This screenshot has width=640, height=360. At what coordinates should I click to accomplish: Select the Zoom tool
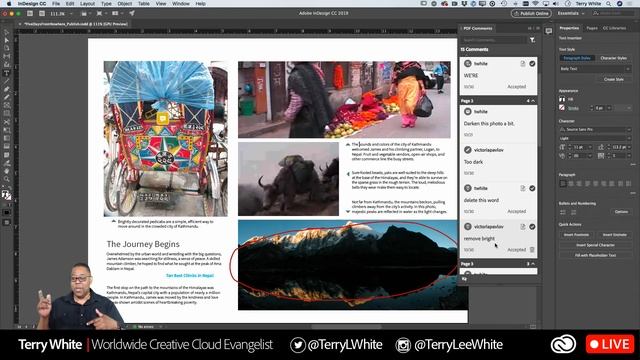point(7,179)
